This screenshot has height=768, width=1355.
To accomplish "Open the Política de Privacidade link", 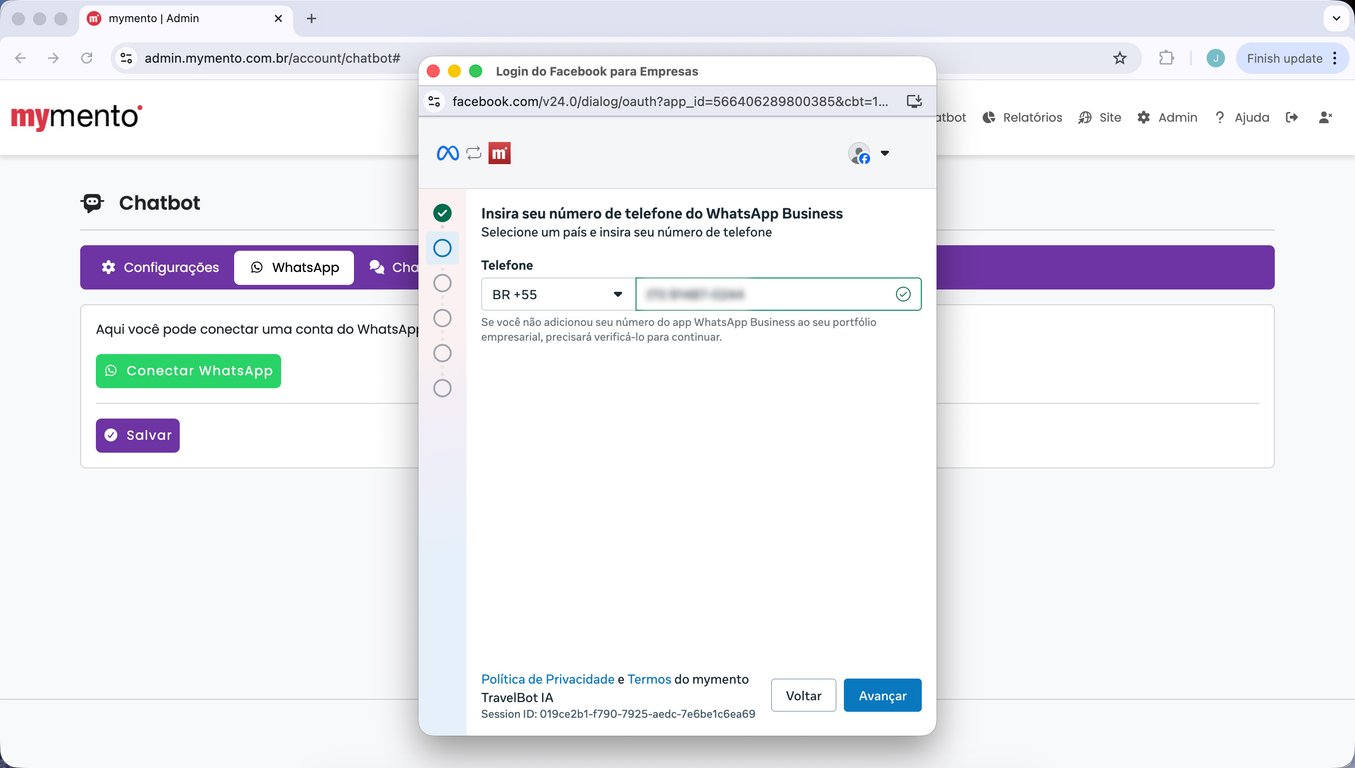I will 548,679.
